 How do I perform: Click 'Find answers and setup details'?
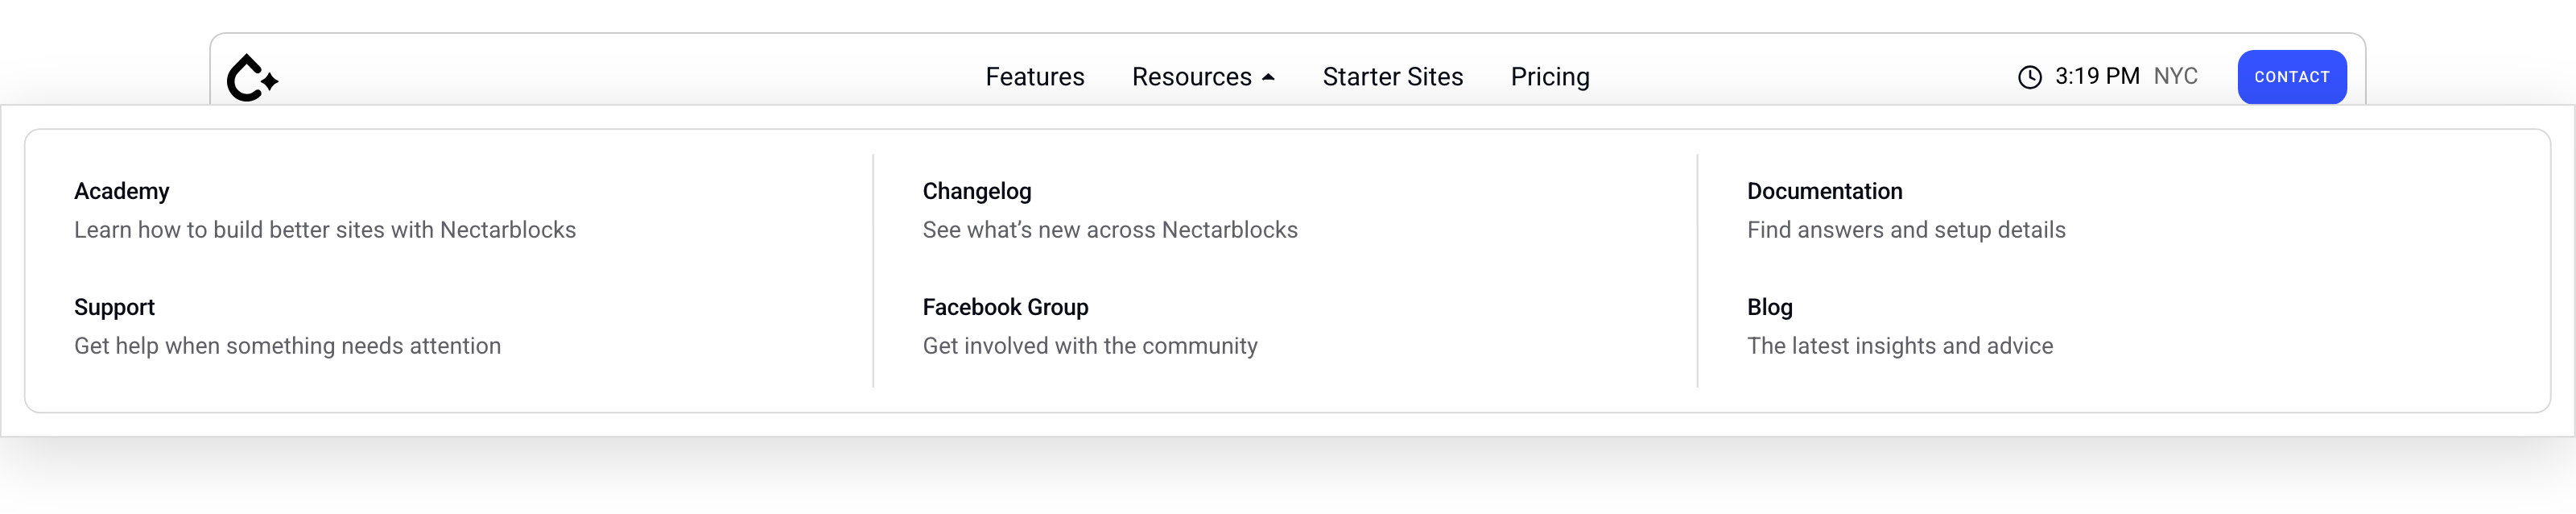pos(1906,230)
